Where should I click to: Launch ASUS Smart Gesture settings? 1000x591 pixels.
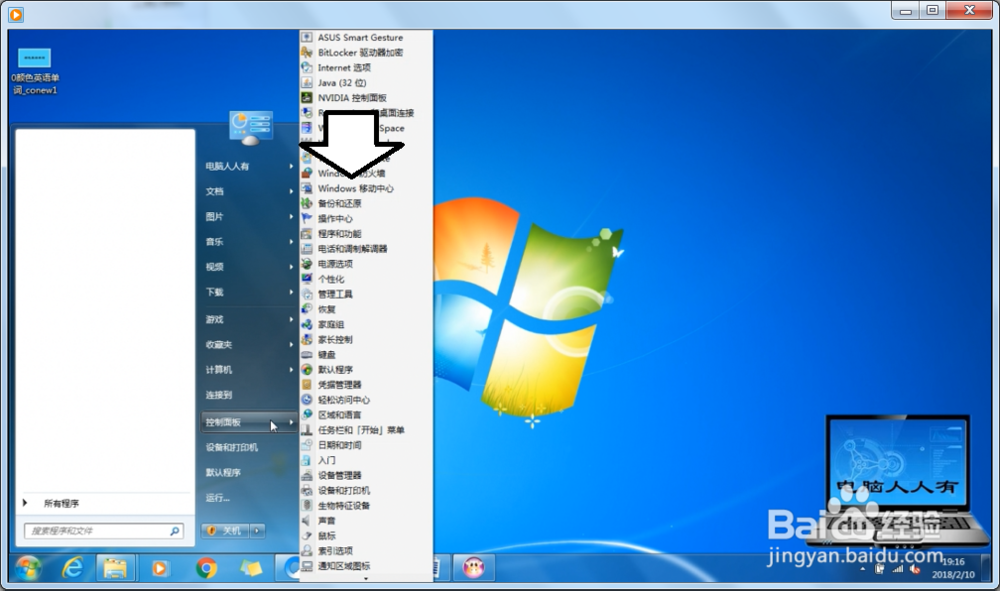[x=361, y=37]
